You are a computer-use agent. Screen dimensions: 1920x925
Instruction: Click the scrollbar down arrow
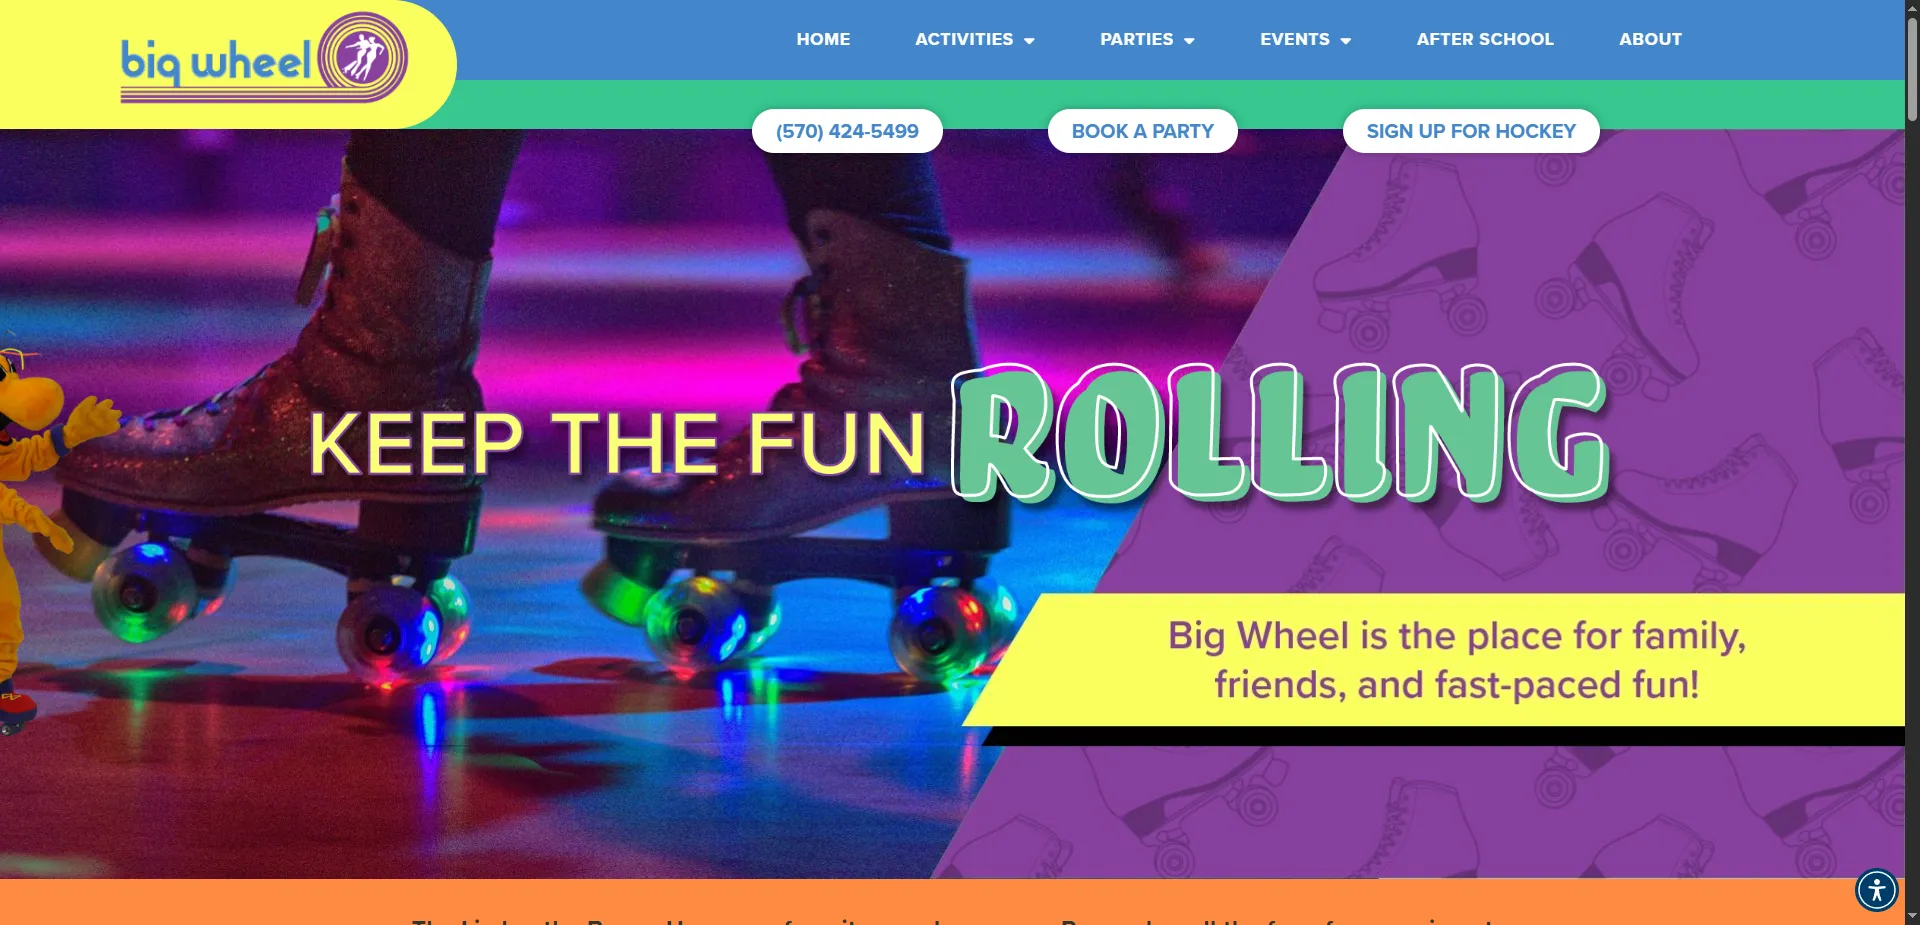[1912, 916]
